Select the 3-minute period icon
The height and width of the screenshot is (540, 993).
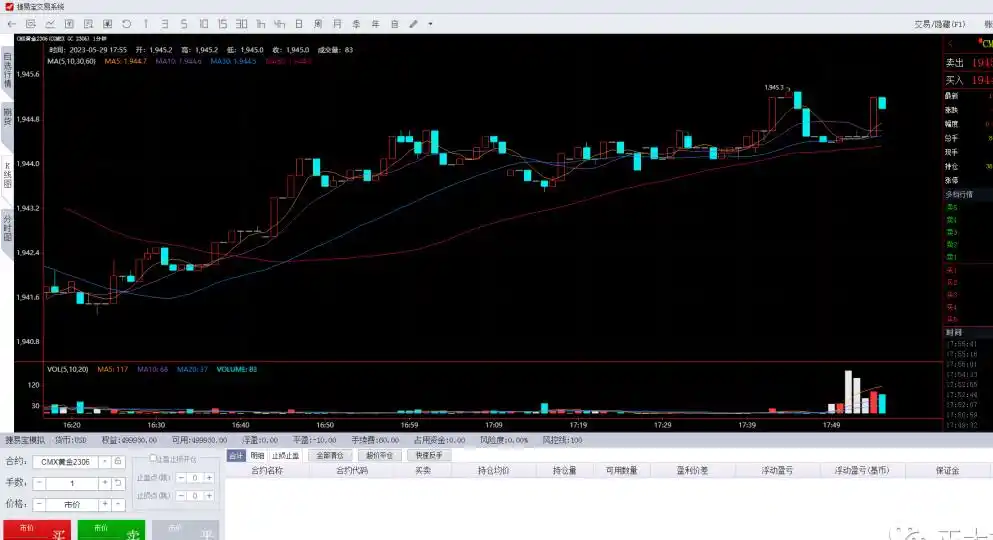coord(165,24)
